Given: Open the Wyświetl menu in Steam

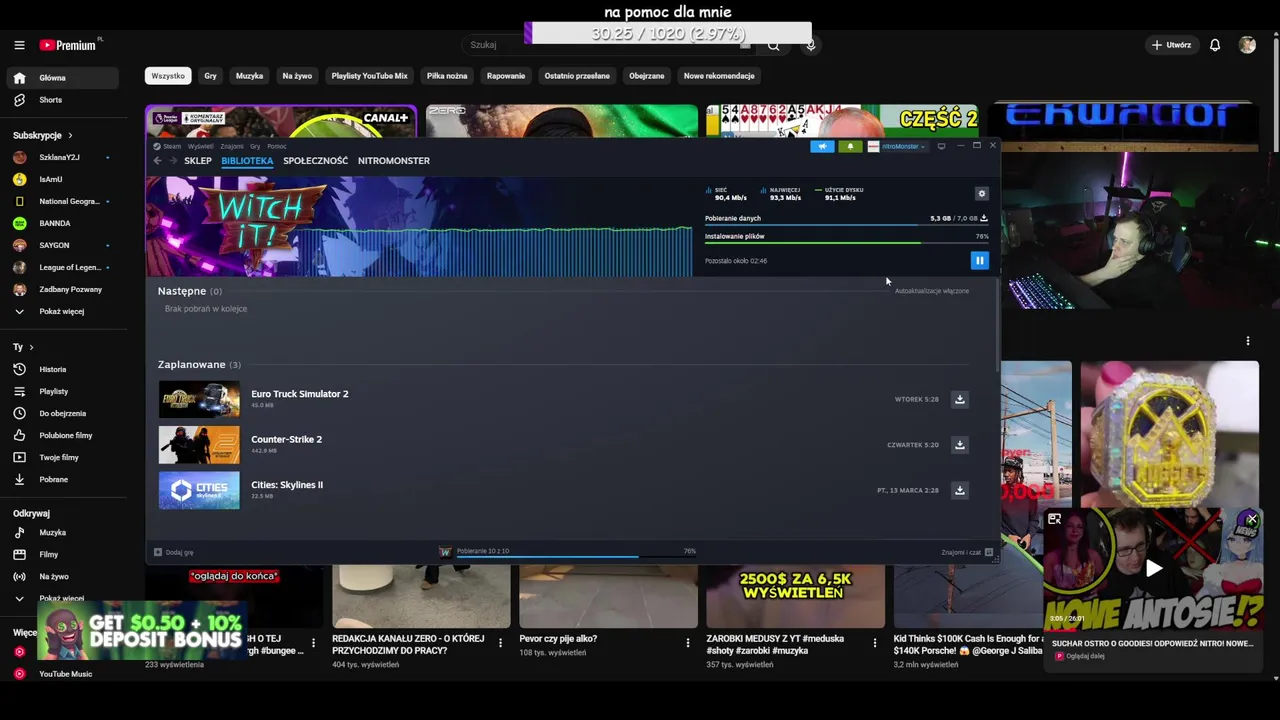Looking at the screenshot, I should [200, 146].
